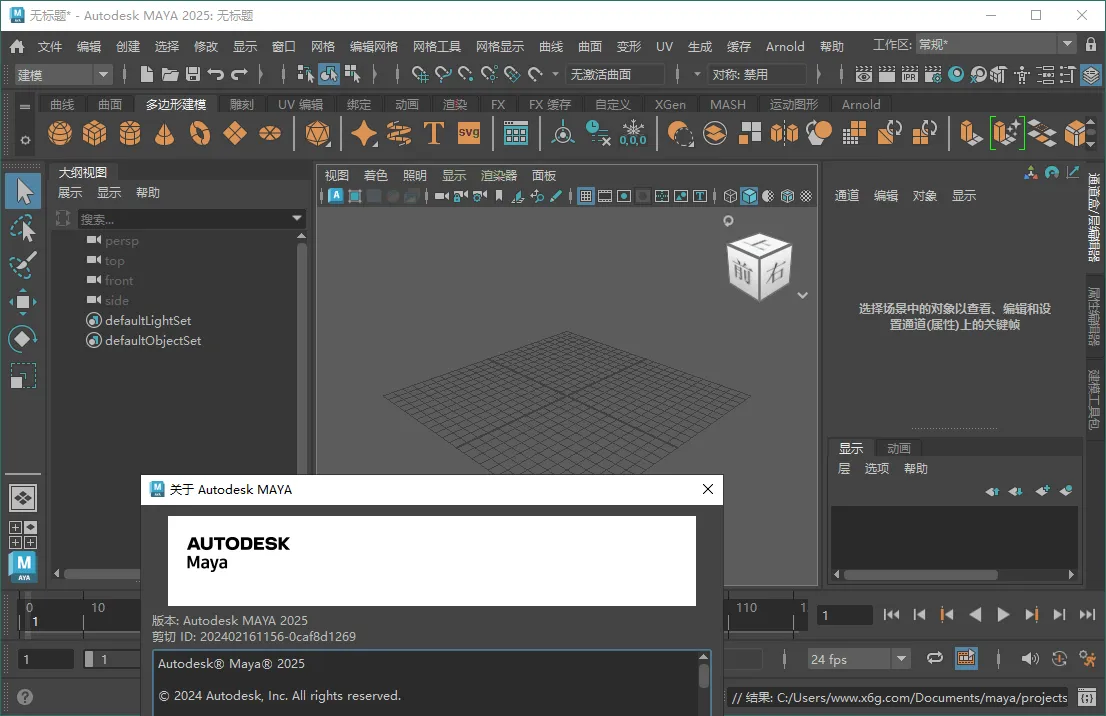Select the polygon Text tool on the shelf
The image size is (1106, 716).
tap(434, 132)
